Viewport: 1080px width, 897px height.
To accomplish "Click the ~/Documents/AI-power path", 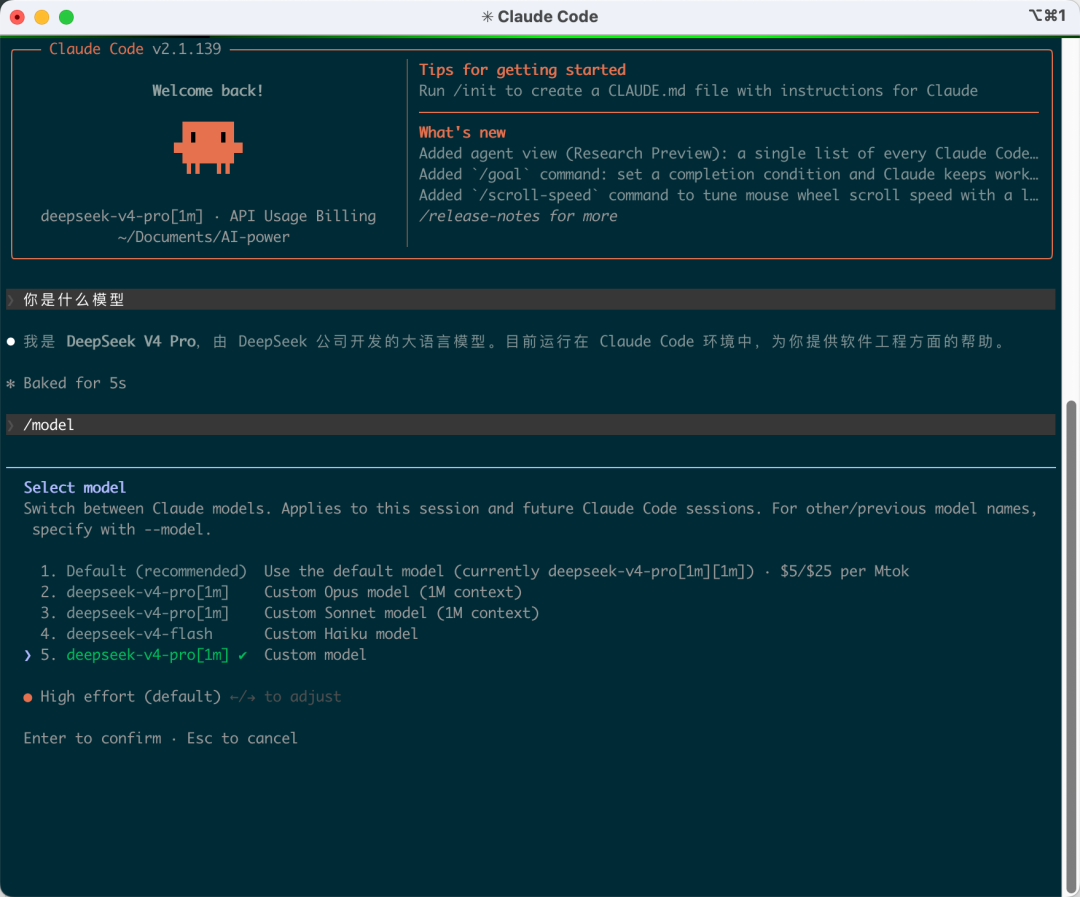I will pos(203,237).
